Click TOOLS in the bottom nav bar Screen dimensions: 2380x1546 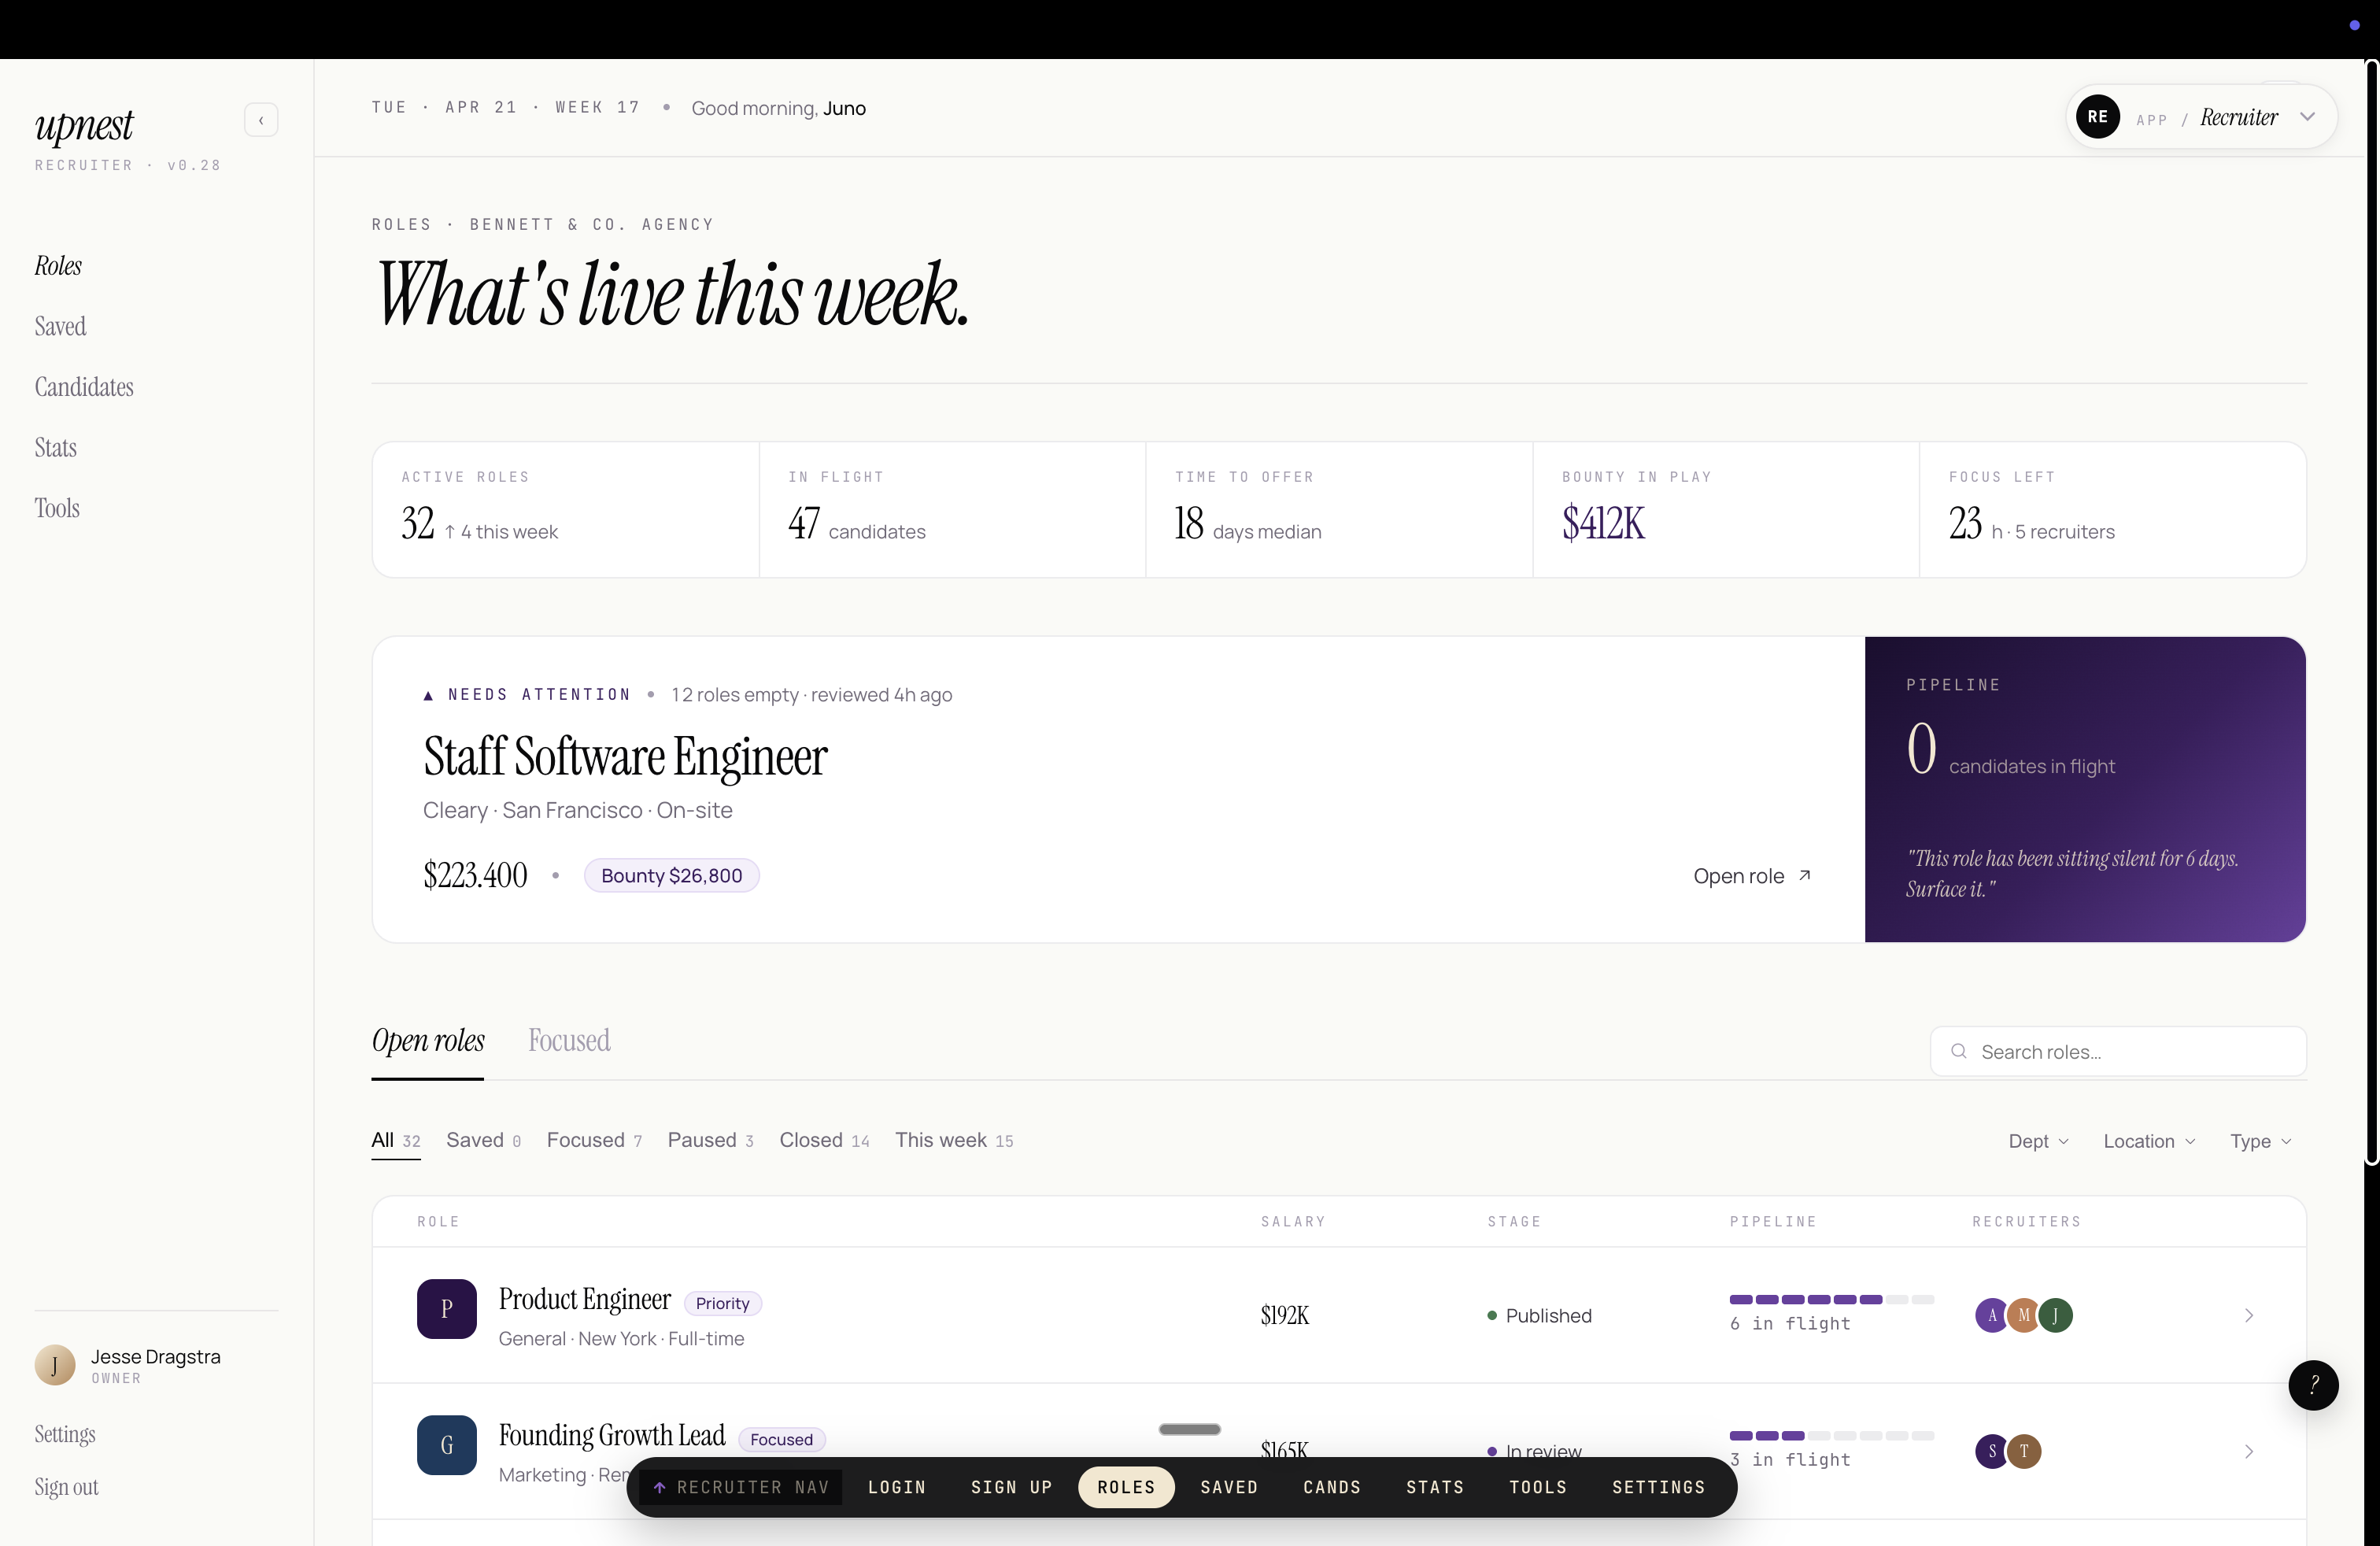[x=1538, y=1487]
